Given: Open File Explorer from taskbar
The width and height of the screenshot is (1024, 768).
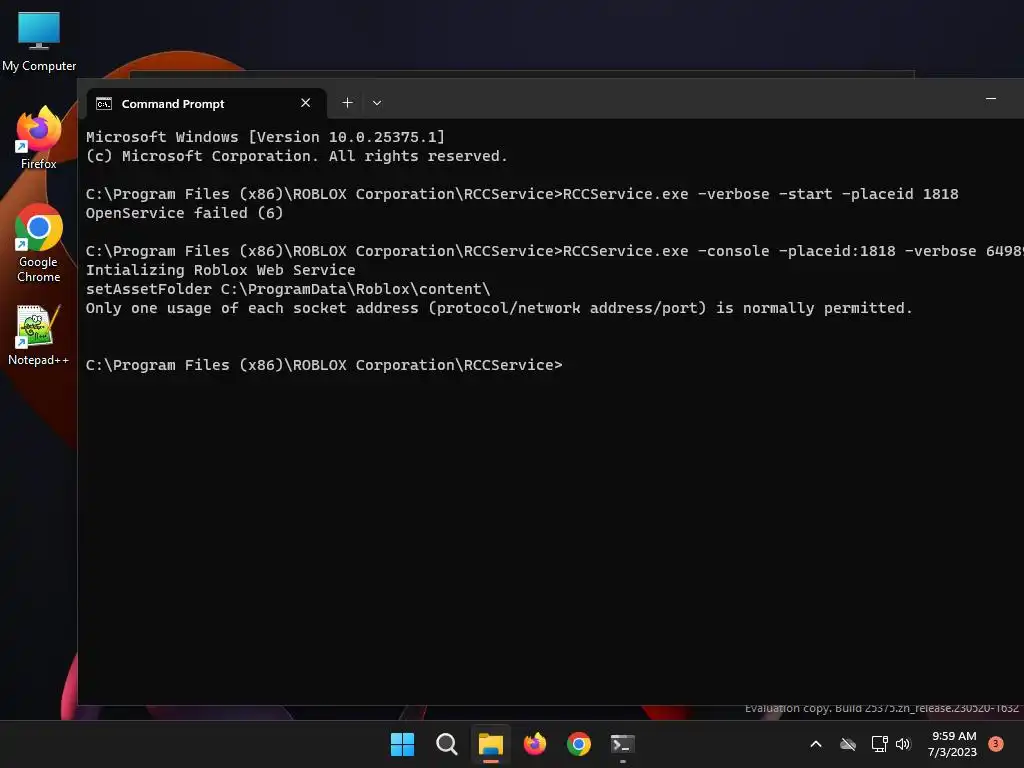Looking at the screenshot, I should click(x=490, y=744).
